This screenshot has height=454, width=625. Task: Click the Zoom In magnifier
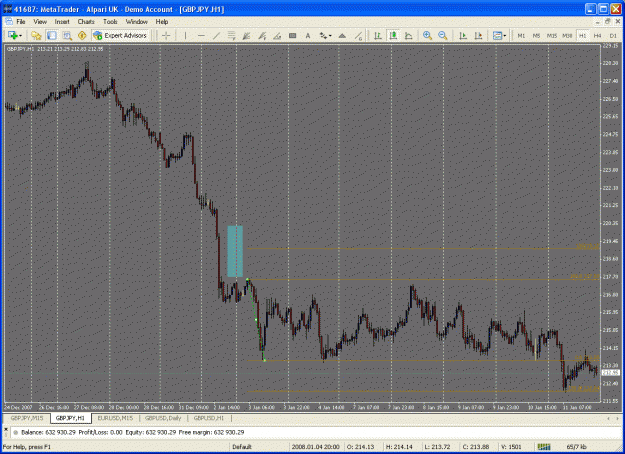click(x=427, y=35)
